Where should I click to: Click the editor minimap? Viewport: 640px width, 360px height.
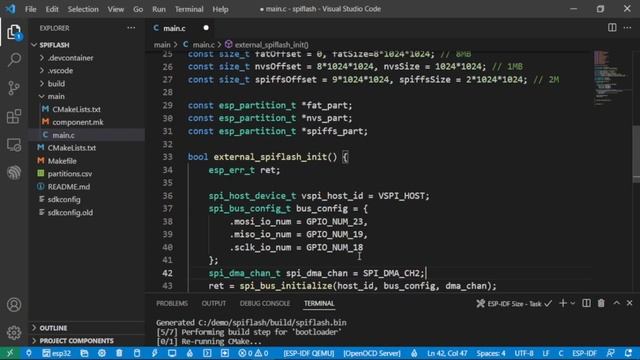coord(611,78)
